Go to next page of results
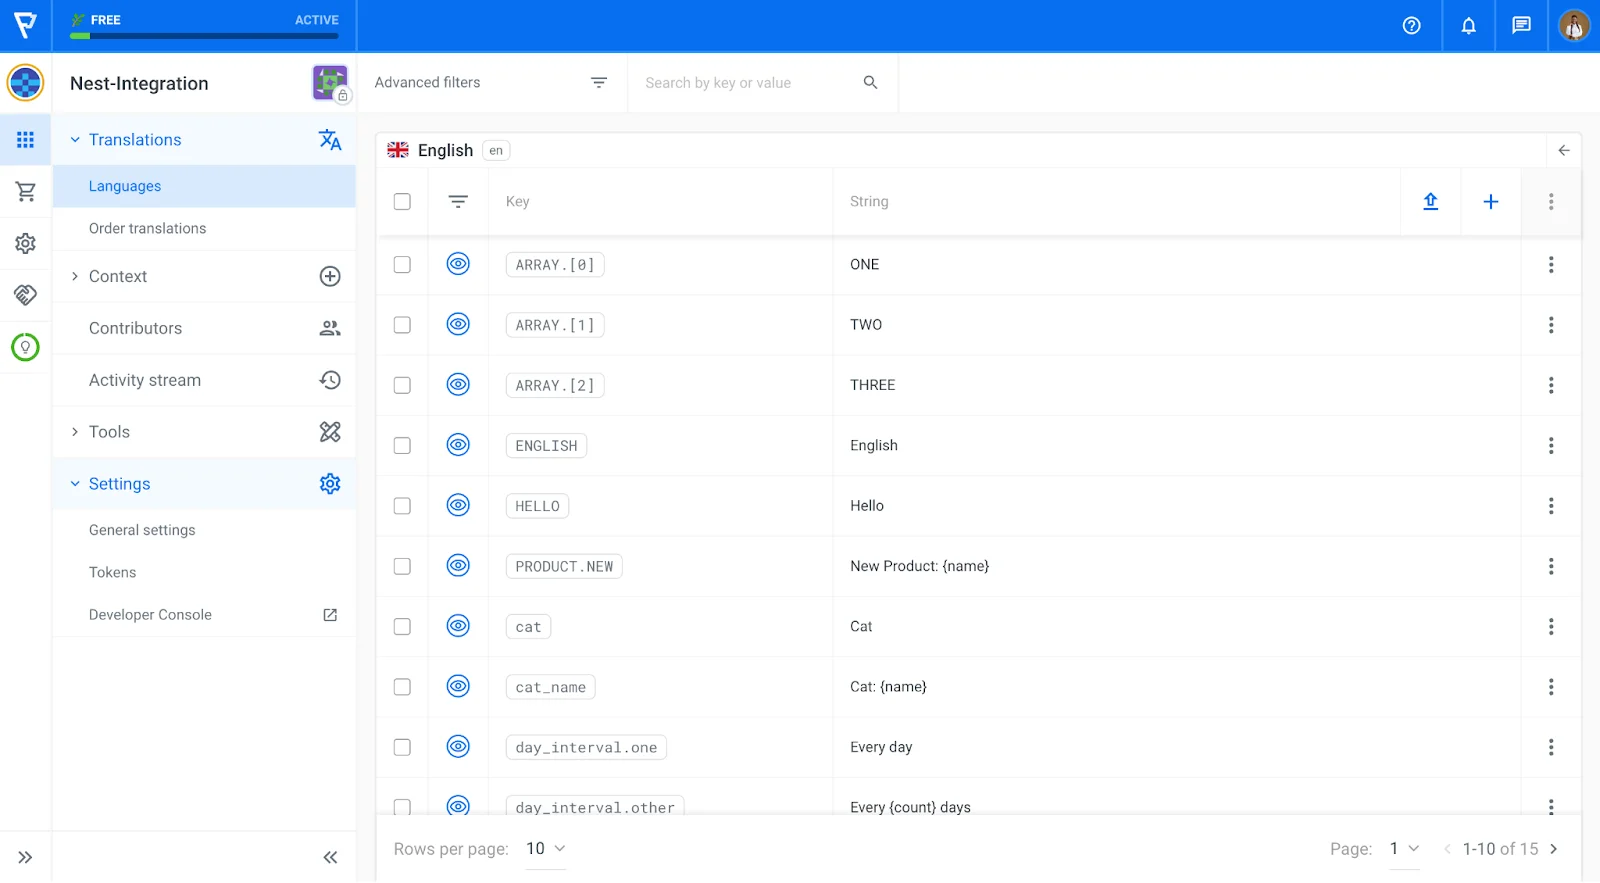This screenshot has height=883, width=1600. [1553, 849]
